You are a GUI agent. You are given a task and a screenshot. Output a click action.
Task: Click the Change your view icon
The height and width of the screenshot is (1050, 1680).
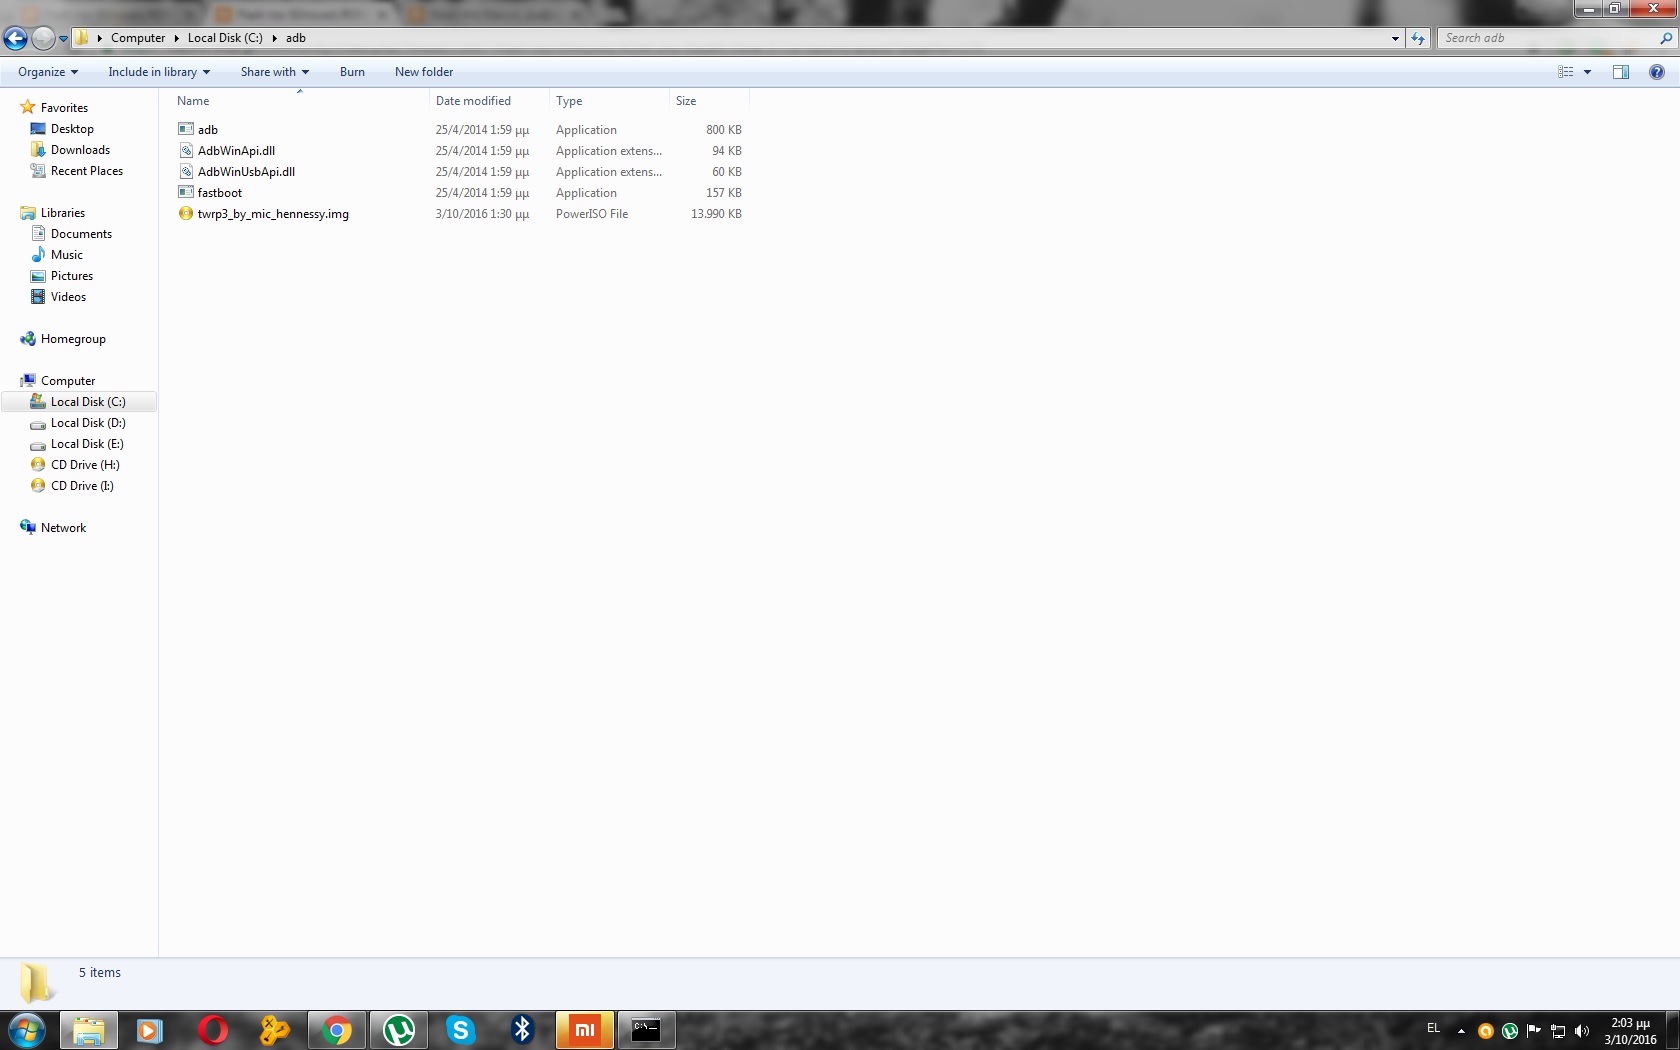point(1566,72)
